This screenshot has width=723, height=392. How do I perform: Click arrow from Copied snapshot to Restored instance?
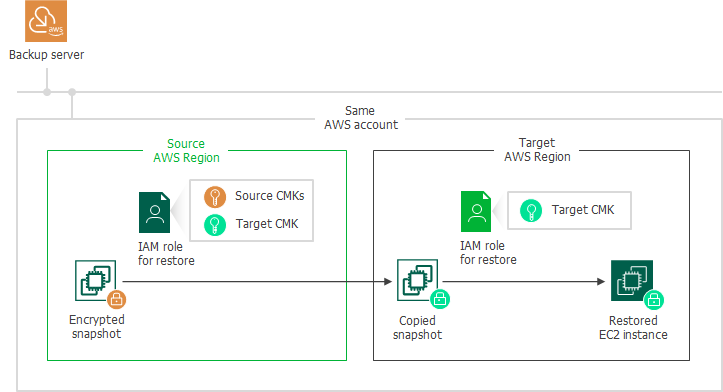524,281
